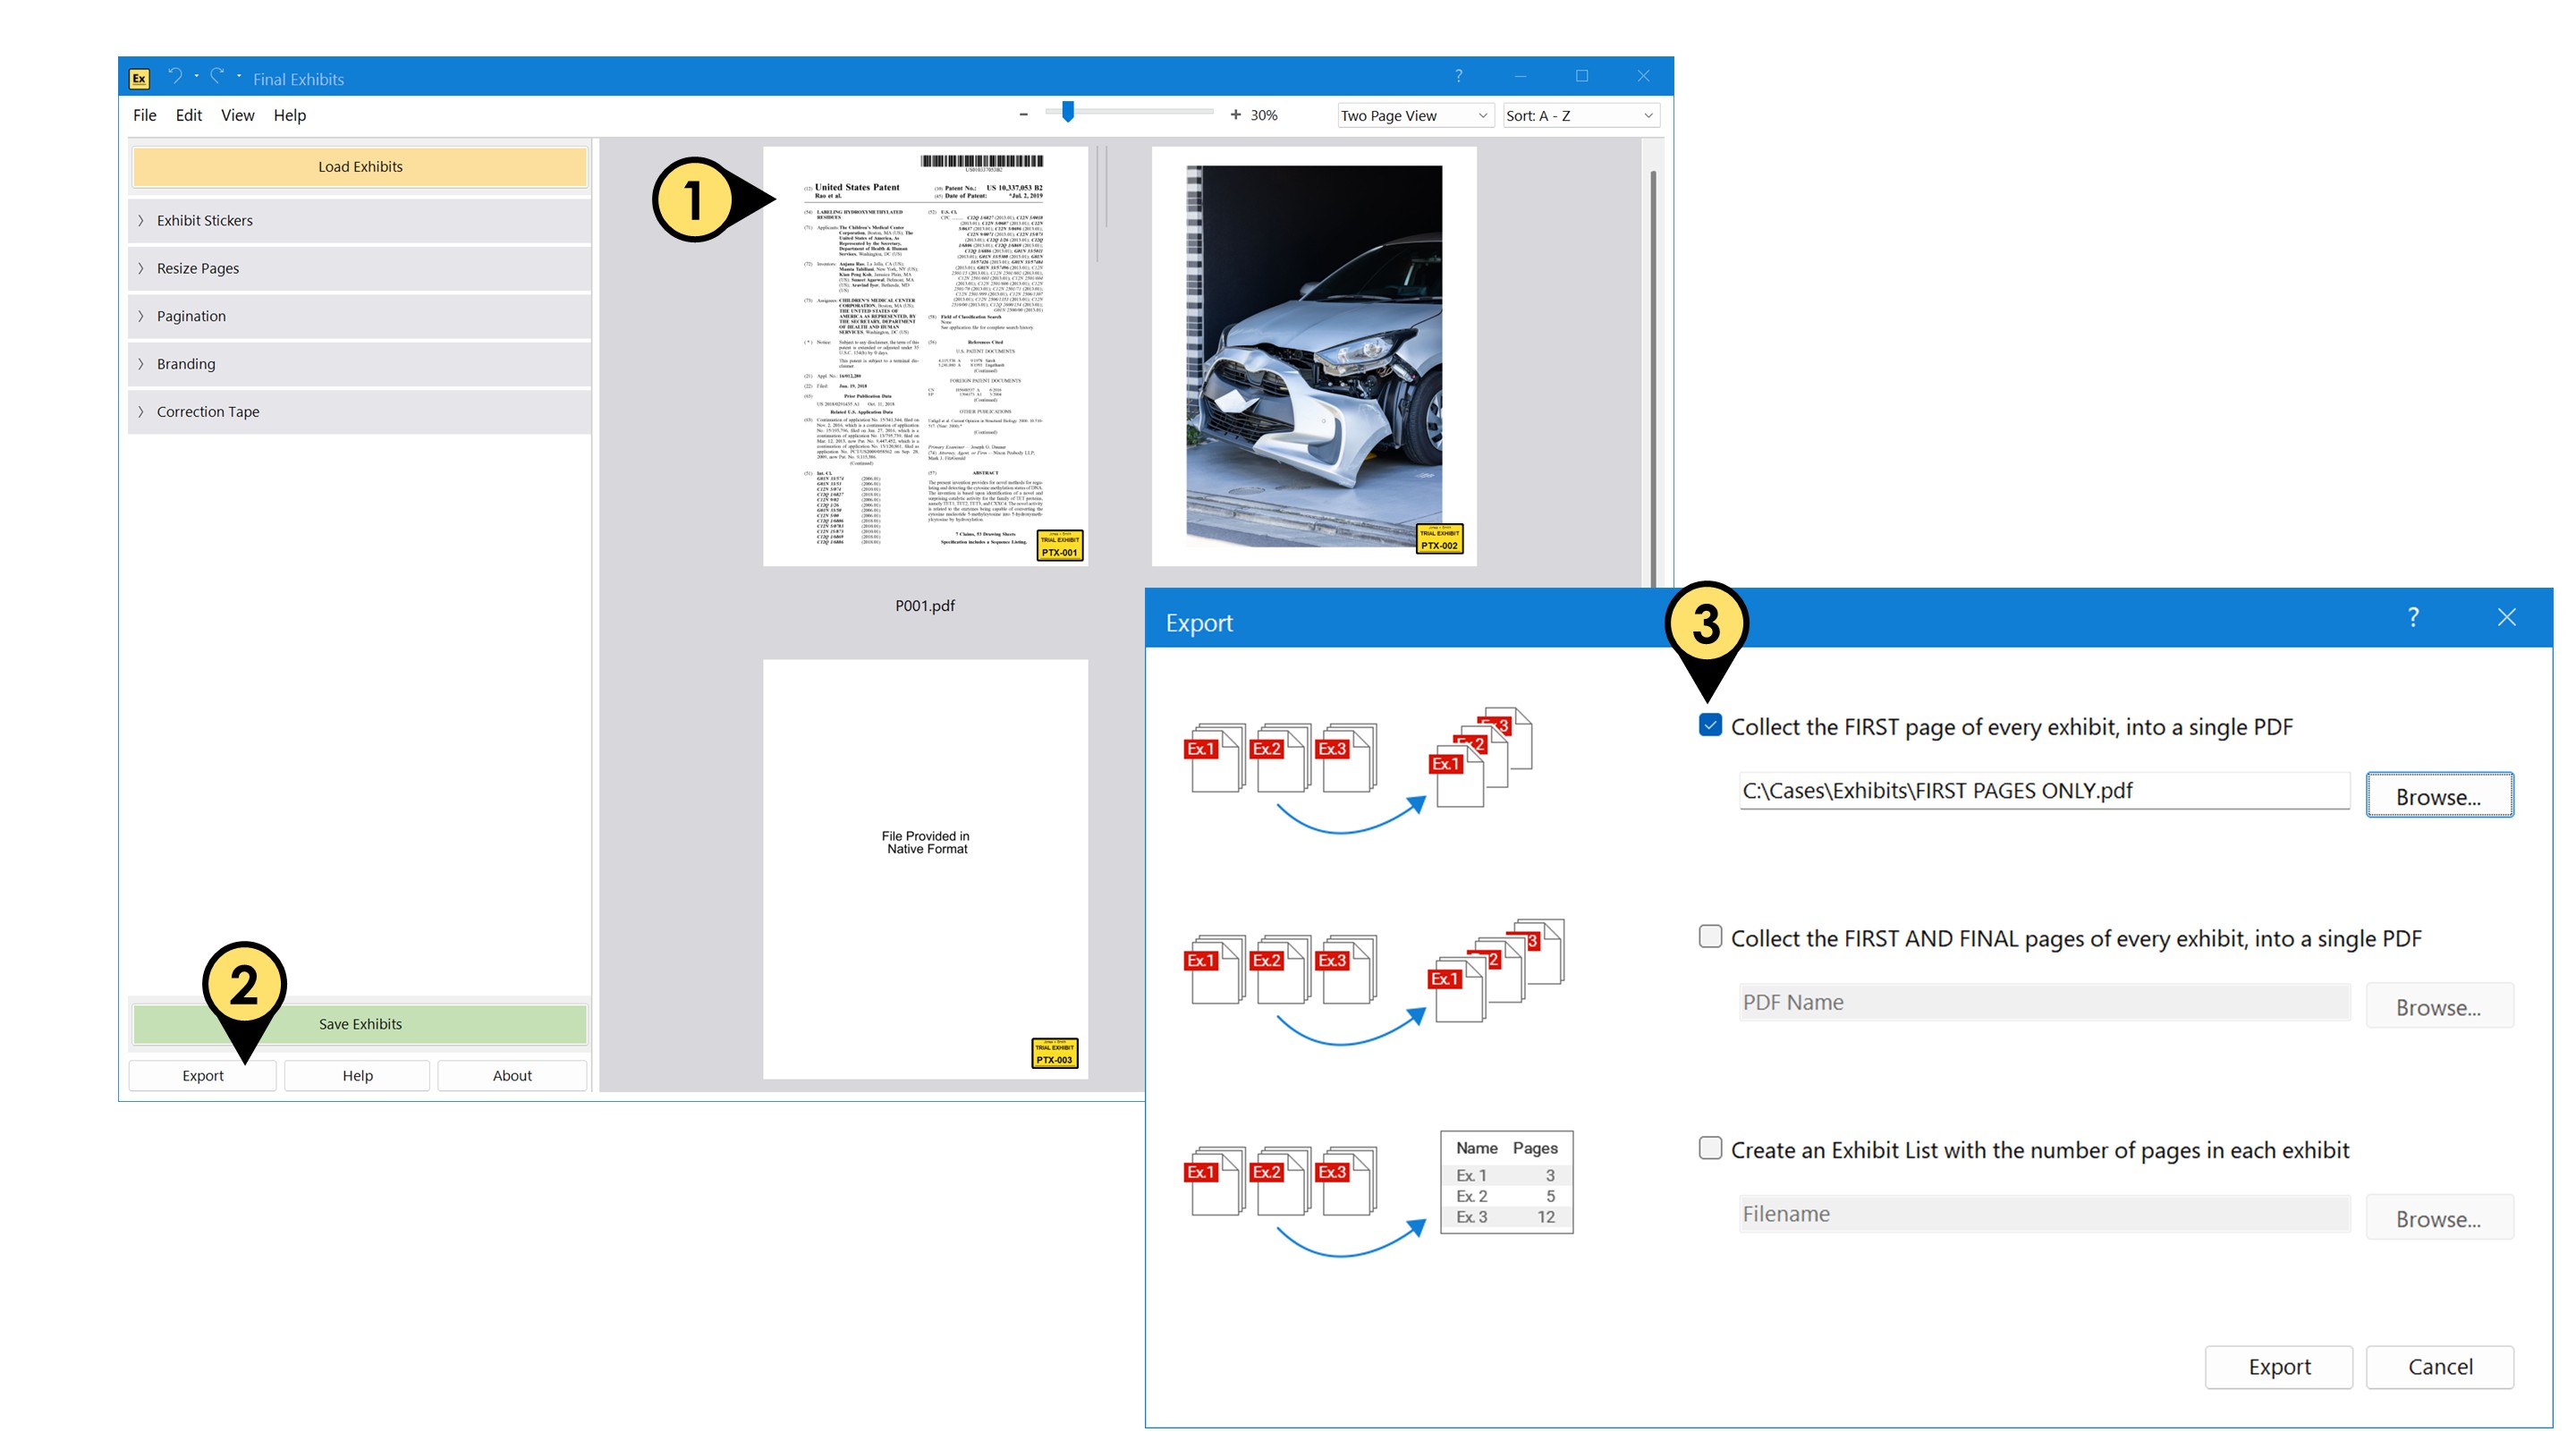Zoom in using the plus icon
2576x1449 pixels.
coord(1235,114)
